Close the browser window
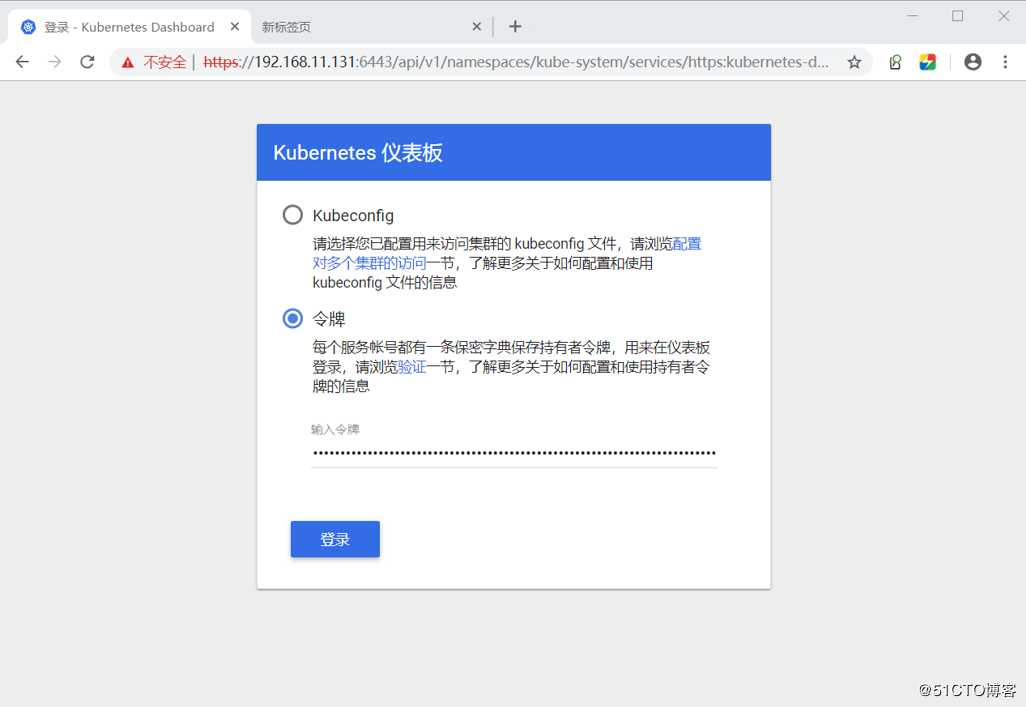Screen dimensions: 1026x707 (1003, 16)
